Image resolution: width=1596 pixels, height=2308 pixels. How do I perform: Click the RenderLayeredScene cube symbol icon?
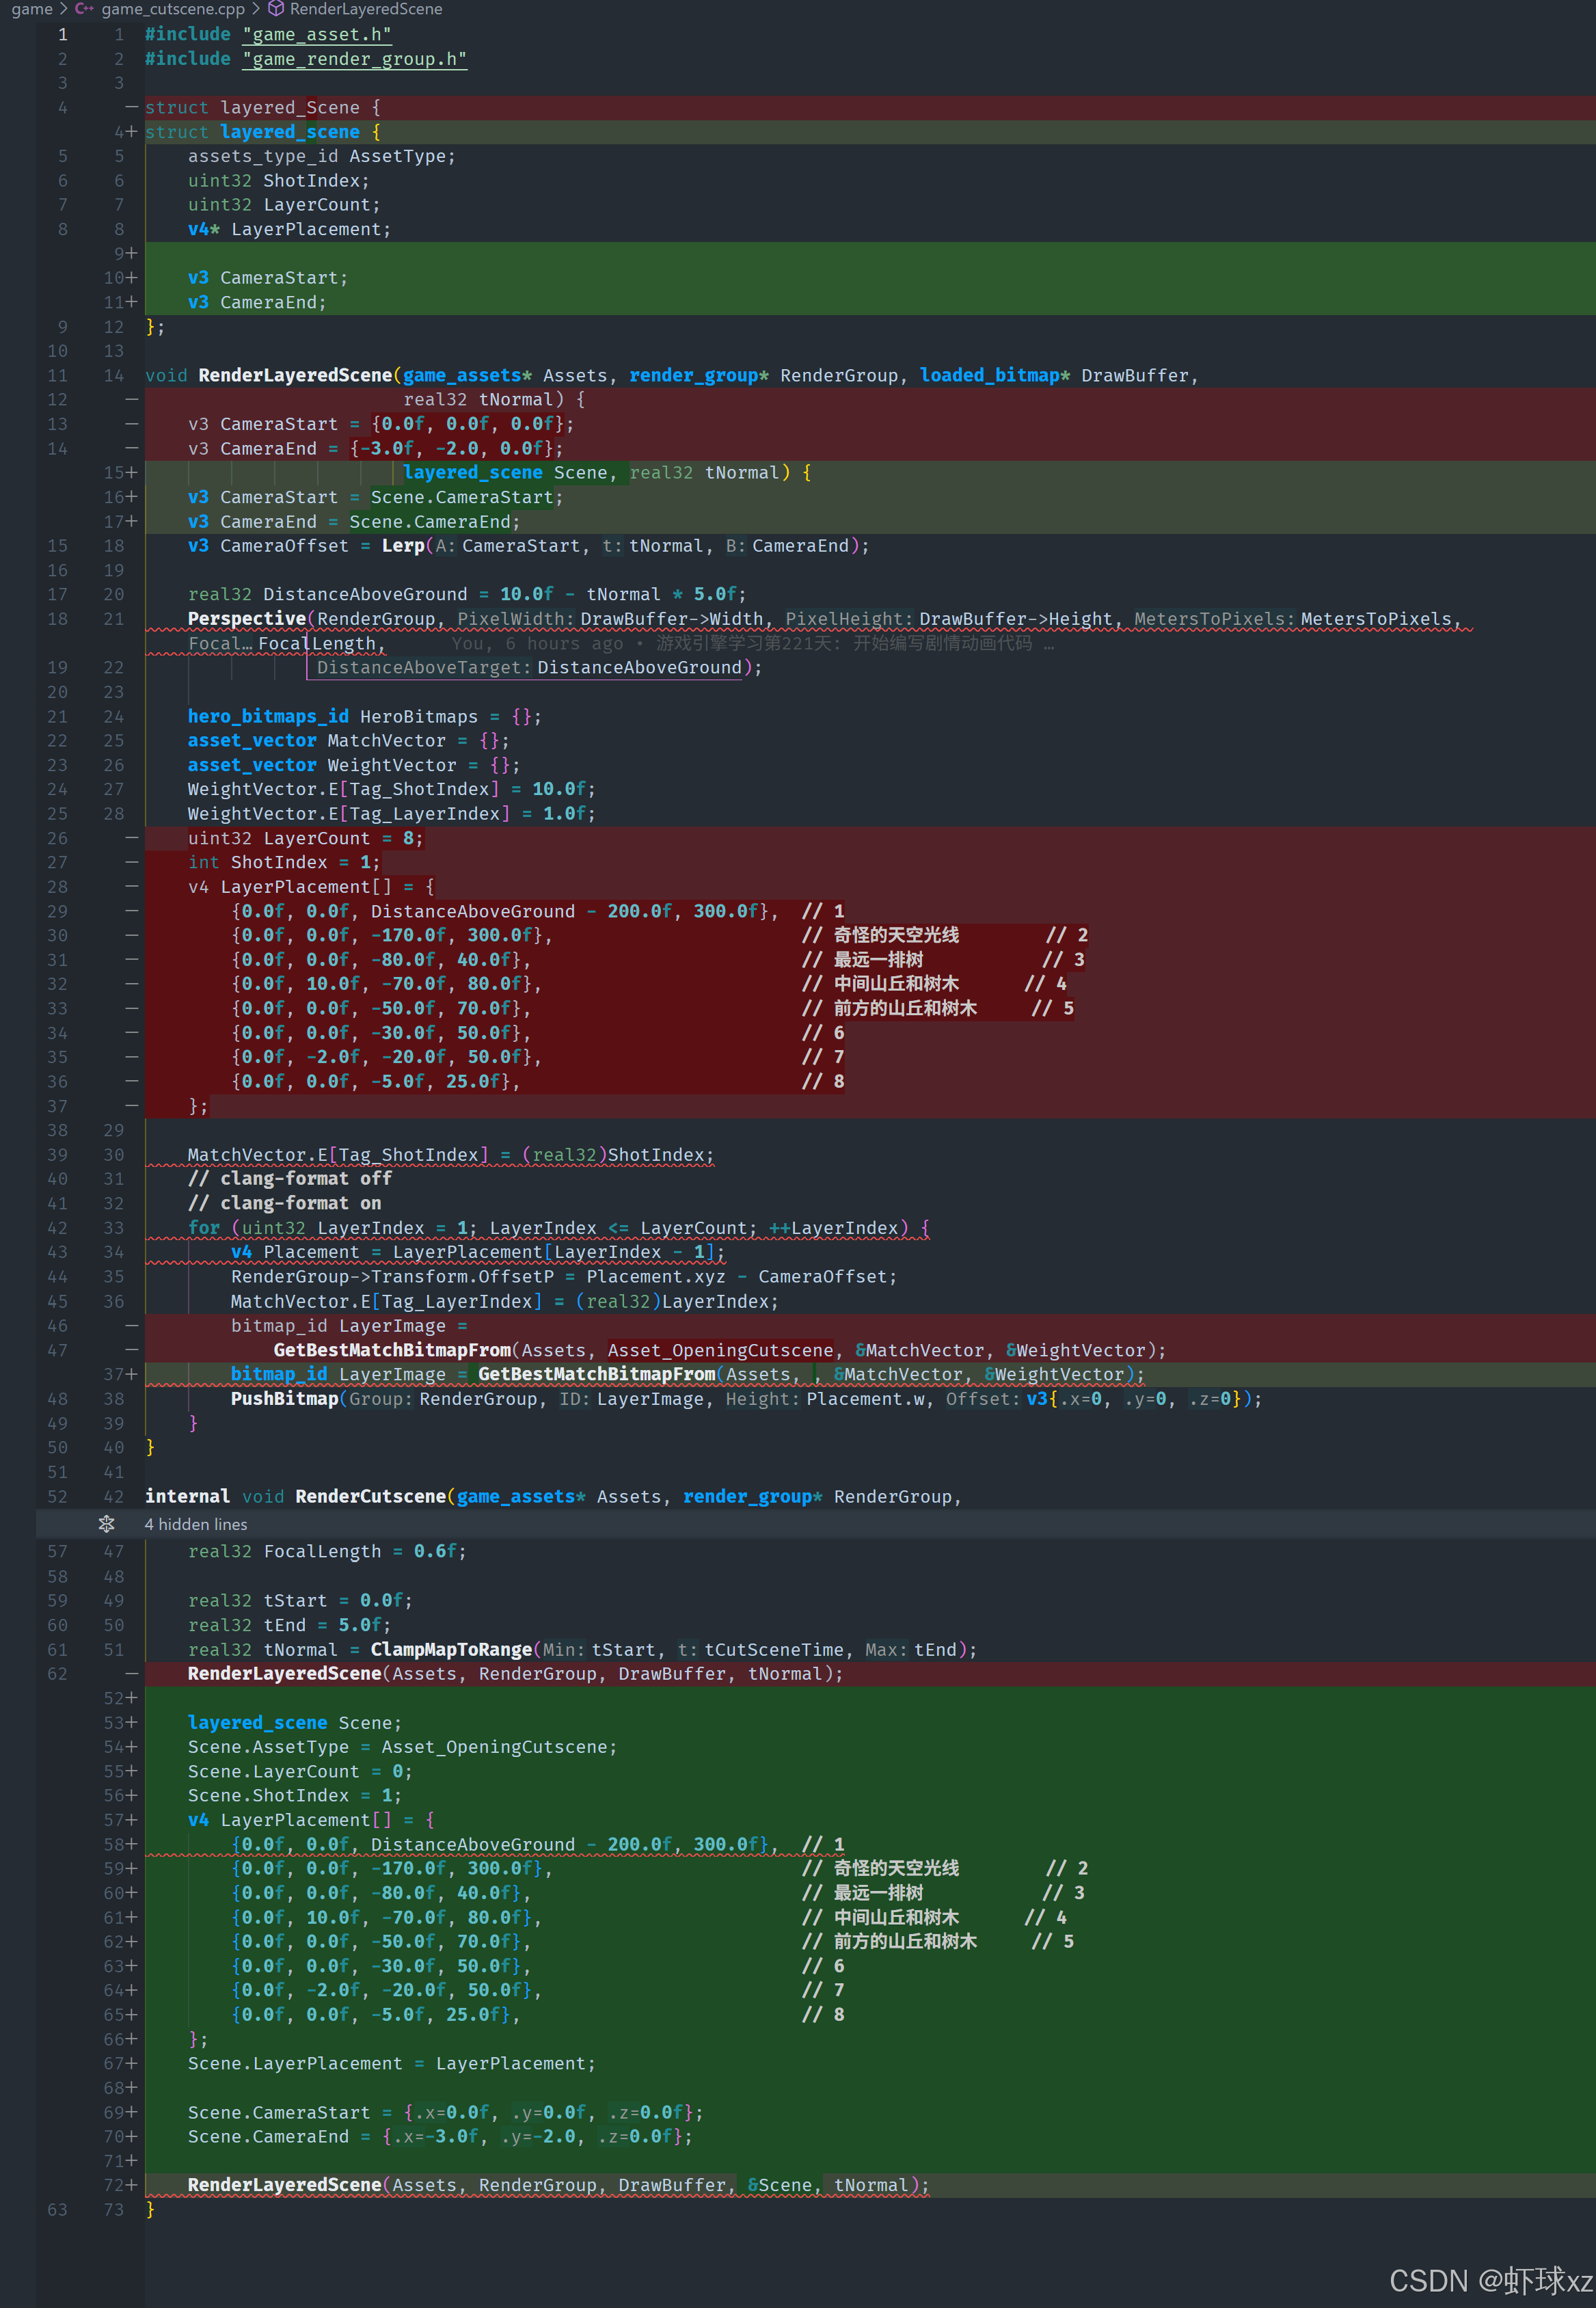pyautogui.click(x=276, y=9)
